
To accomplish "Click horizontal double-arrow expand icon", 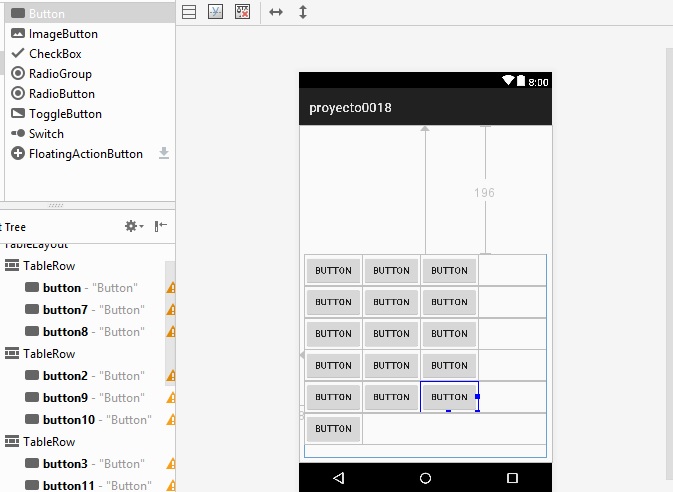I will click(277, 12).
